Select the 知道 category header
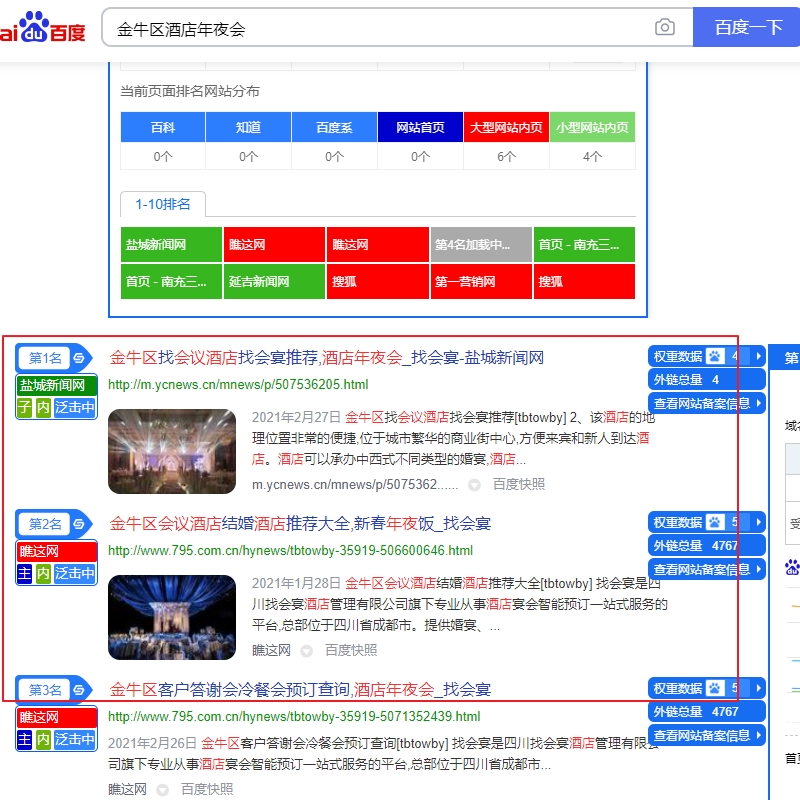 [248, 127]
